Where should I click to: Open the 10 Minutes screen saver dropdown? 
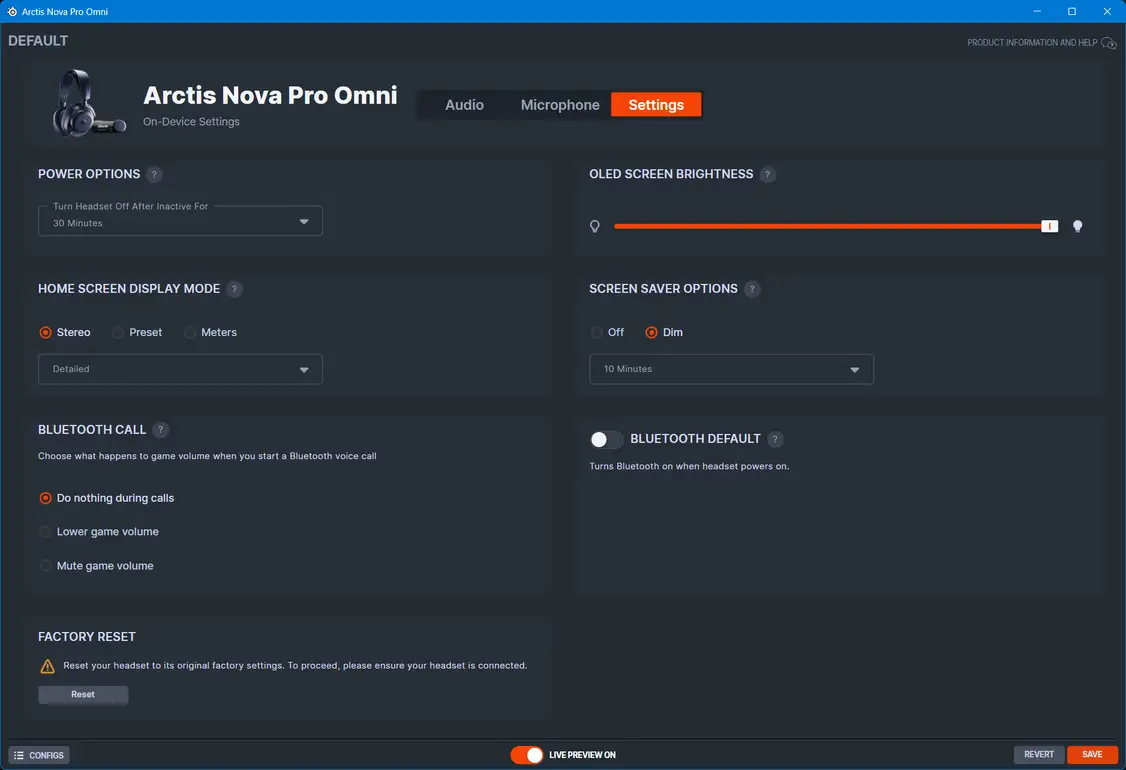[731, 369]
